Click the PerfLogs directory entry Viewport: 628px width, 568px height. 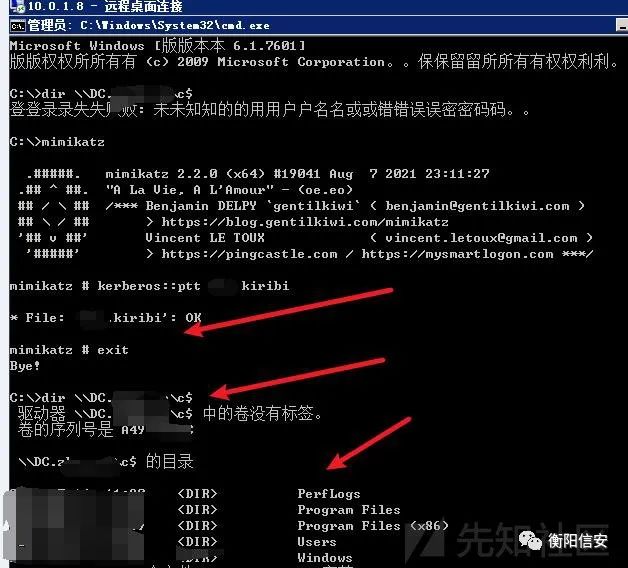click(329, 494)
